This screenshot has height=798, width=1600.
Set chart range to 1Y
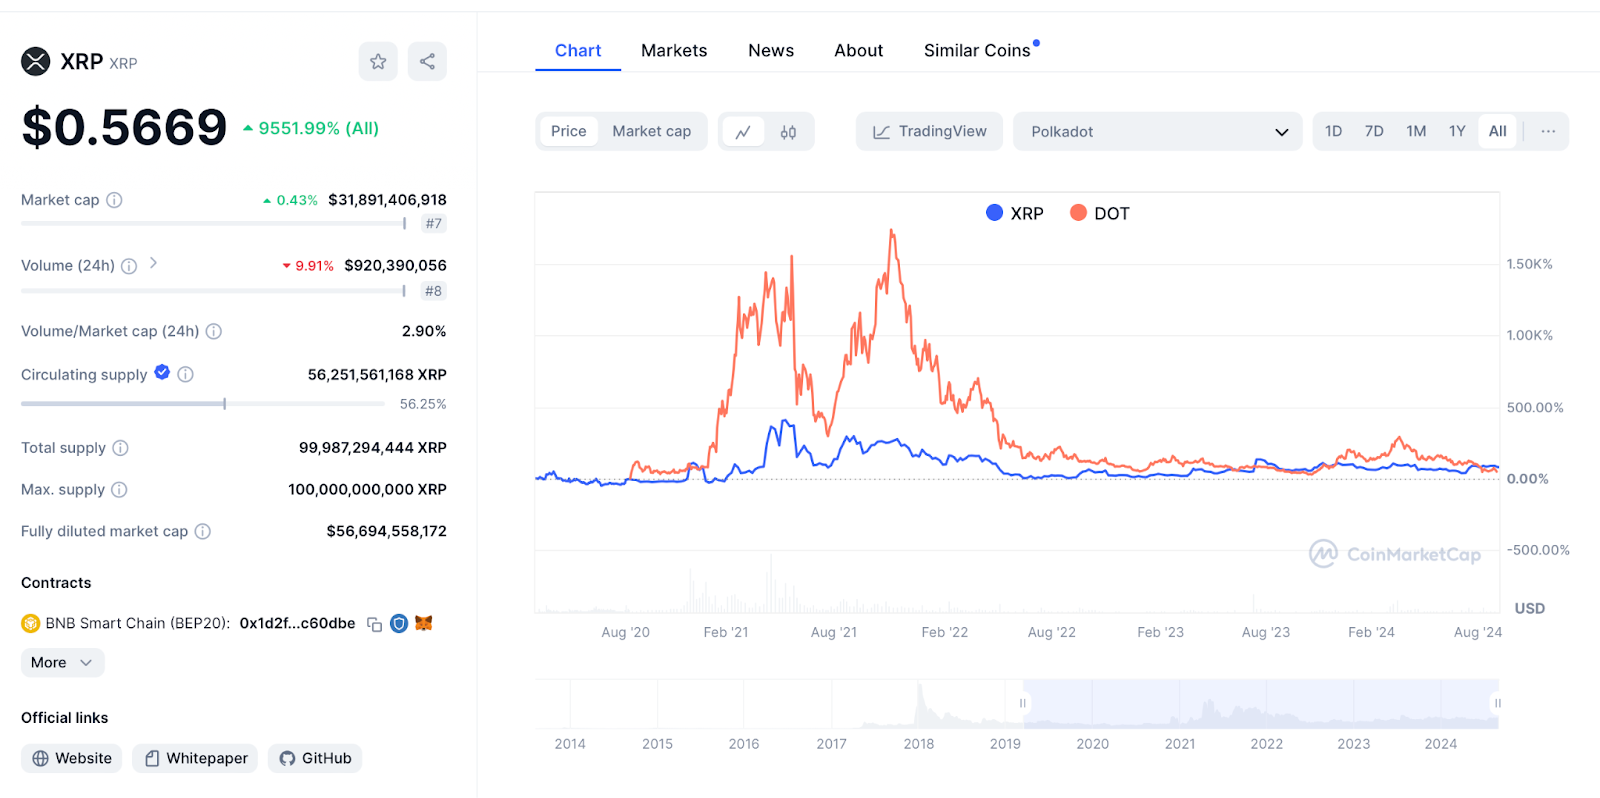pos(1457,132)
